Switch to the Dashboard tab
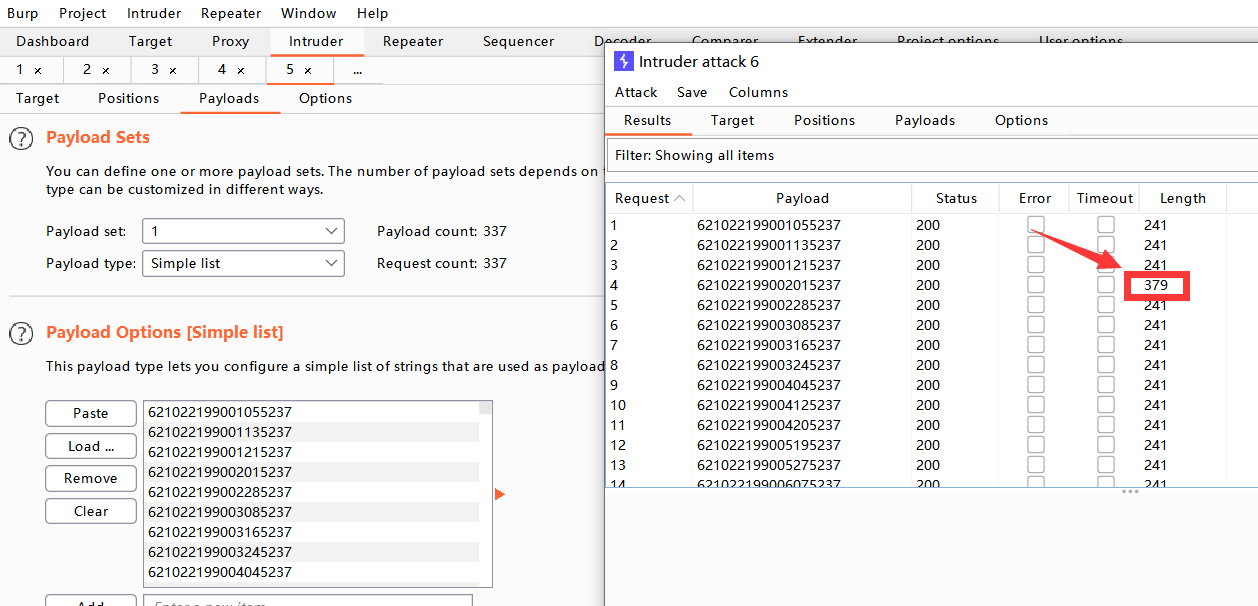The image size is (1258, 606). click(x=52, y=41)
